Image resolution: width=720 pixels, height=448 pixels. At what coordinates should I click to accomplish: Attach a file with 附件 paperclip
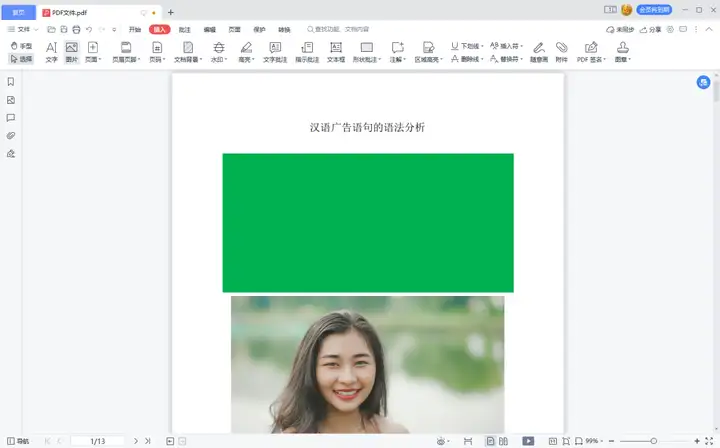coord(562,52)
